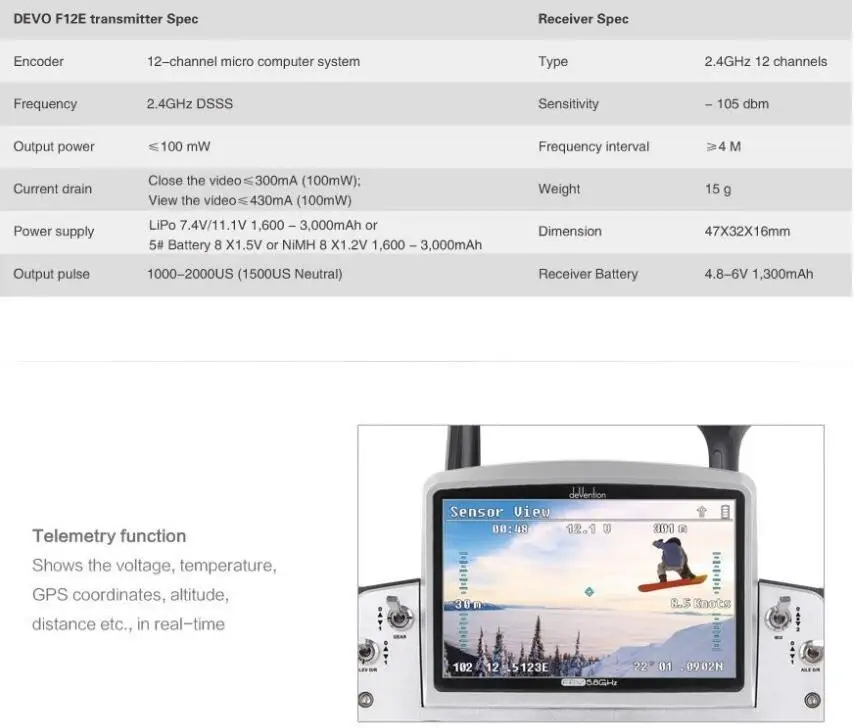
Task: Click '5# Battery 8 X1.5V or NiMH' line
Action: 315,245
